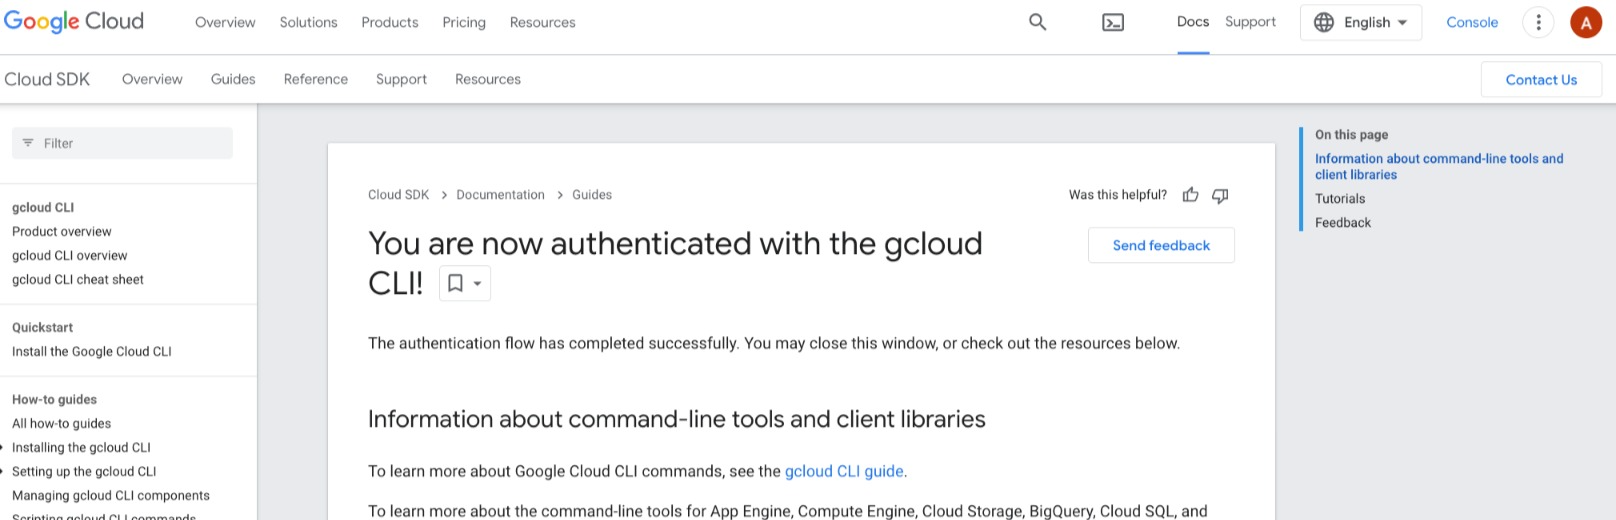
Task: Click the Send feedback button
Action: (1161, 245)
